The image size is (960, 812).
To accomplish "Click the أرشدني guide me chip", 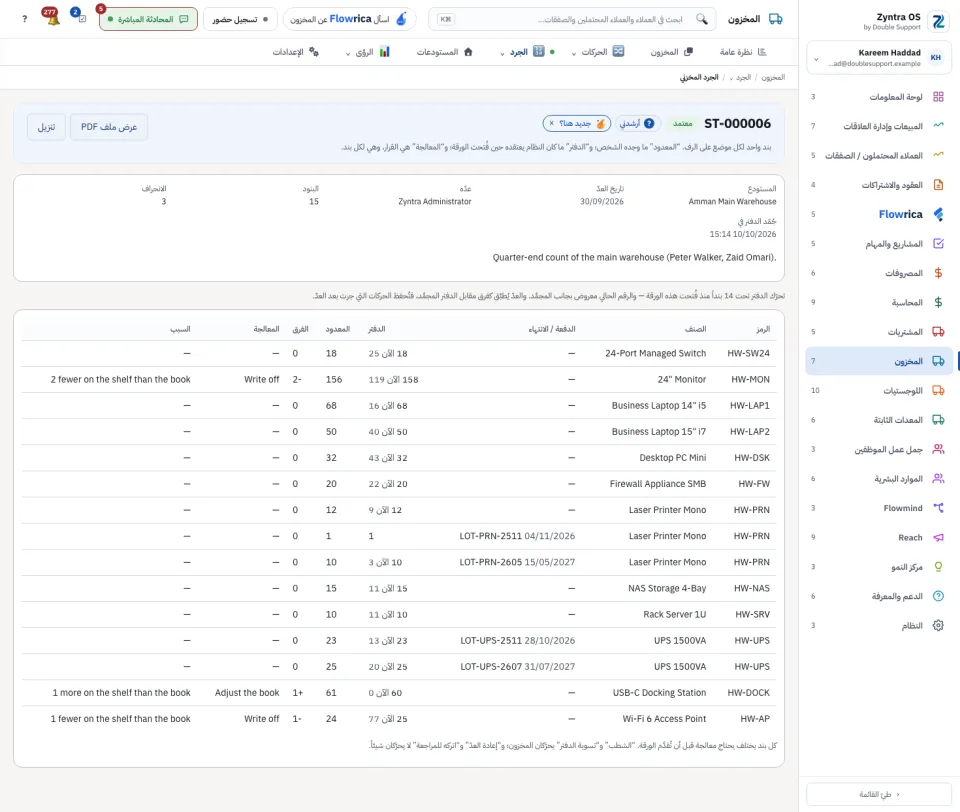I will pos(637,124).
